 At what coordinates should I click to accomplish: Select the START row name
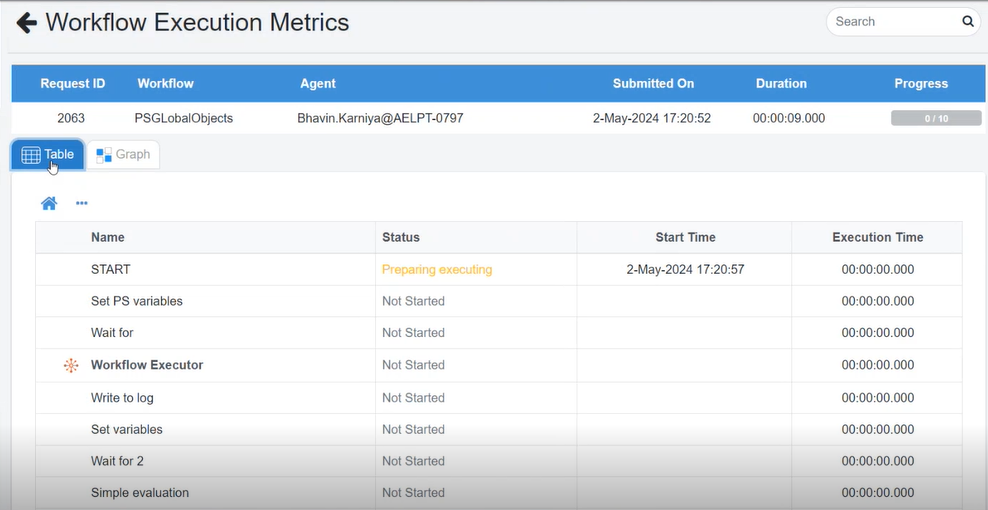tap(111, 269)
